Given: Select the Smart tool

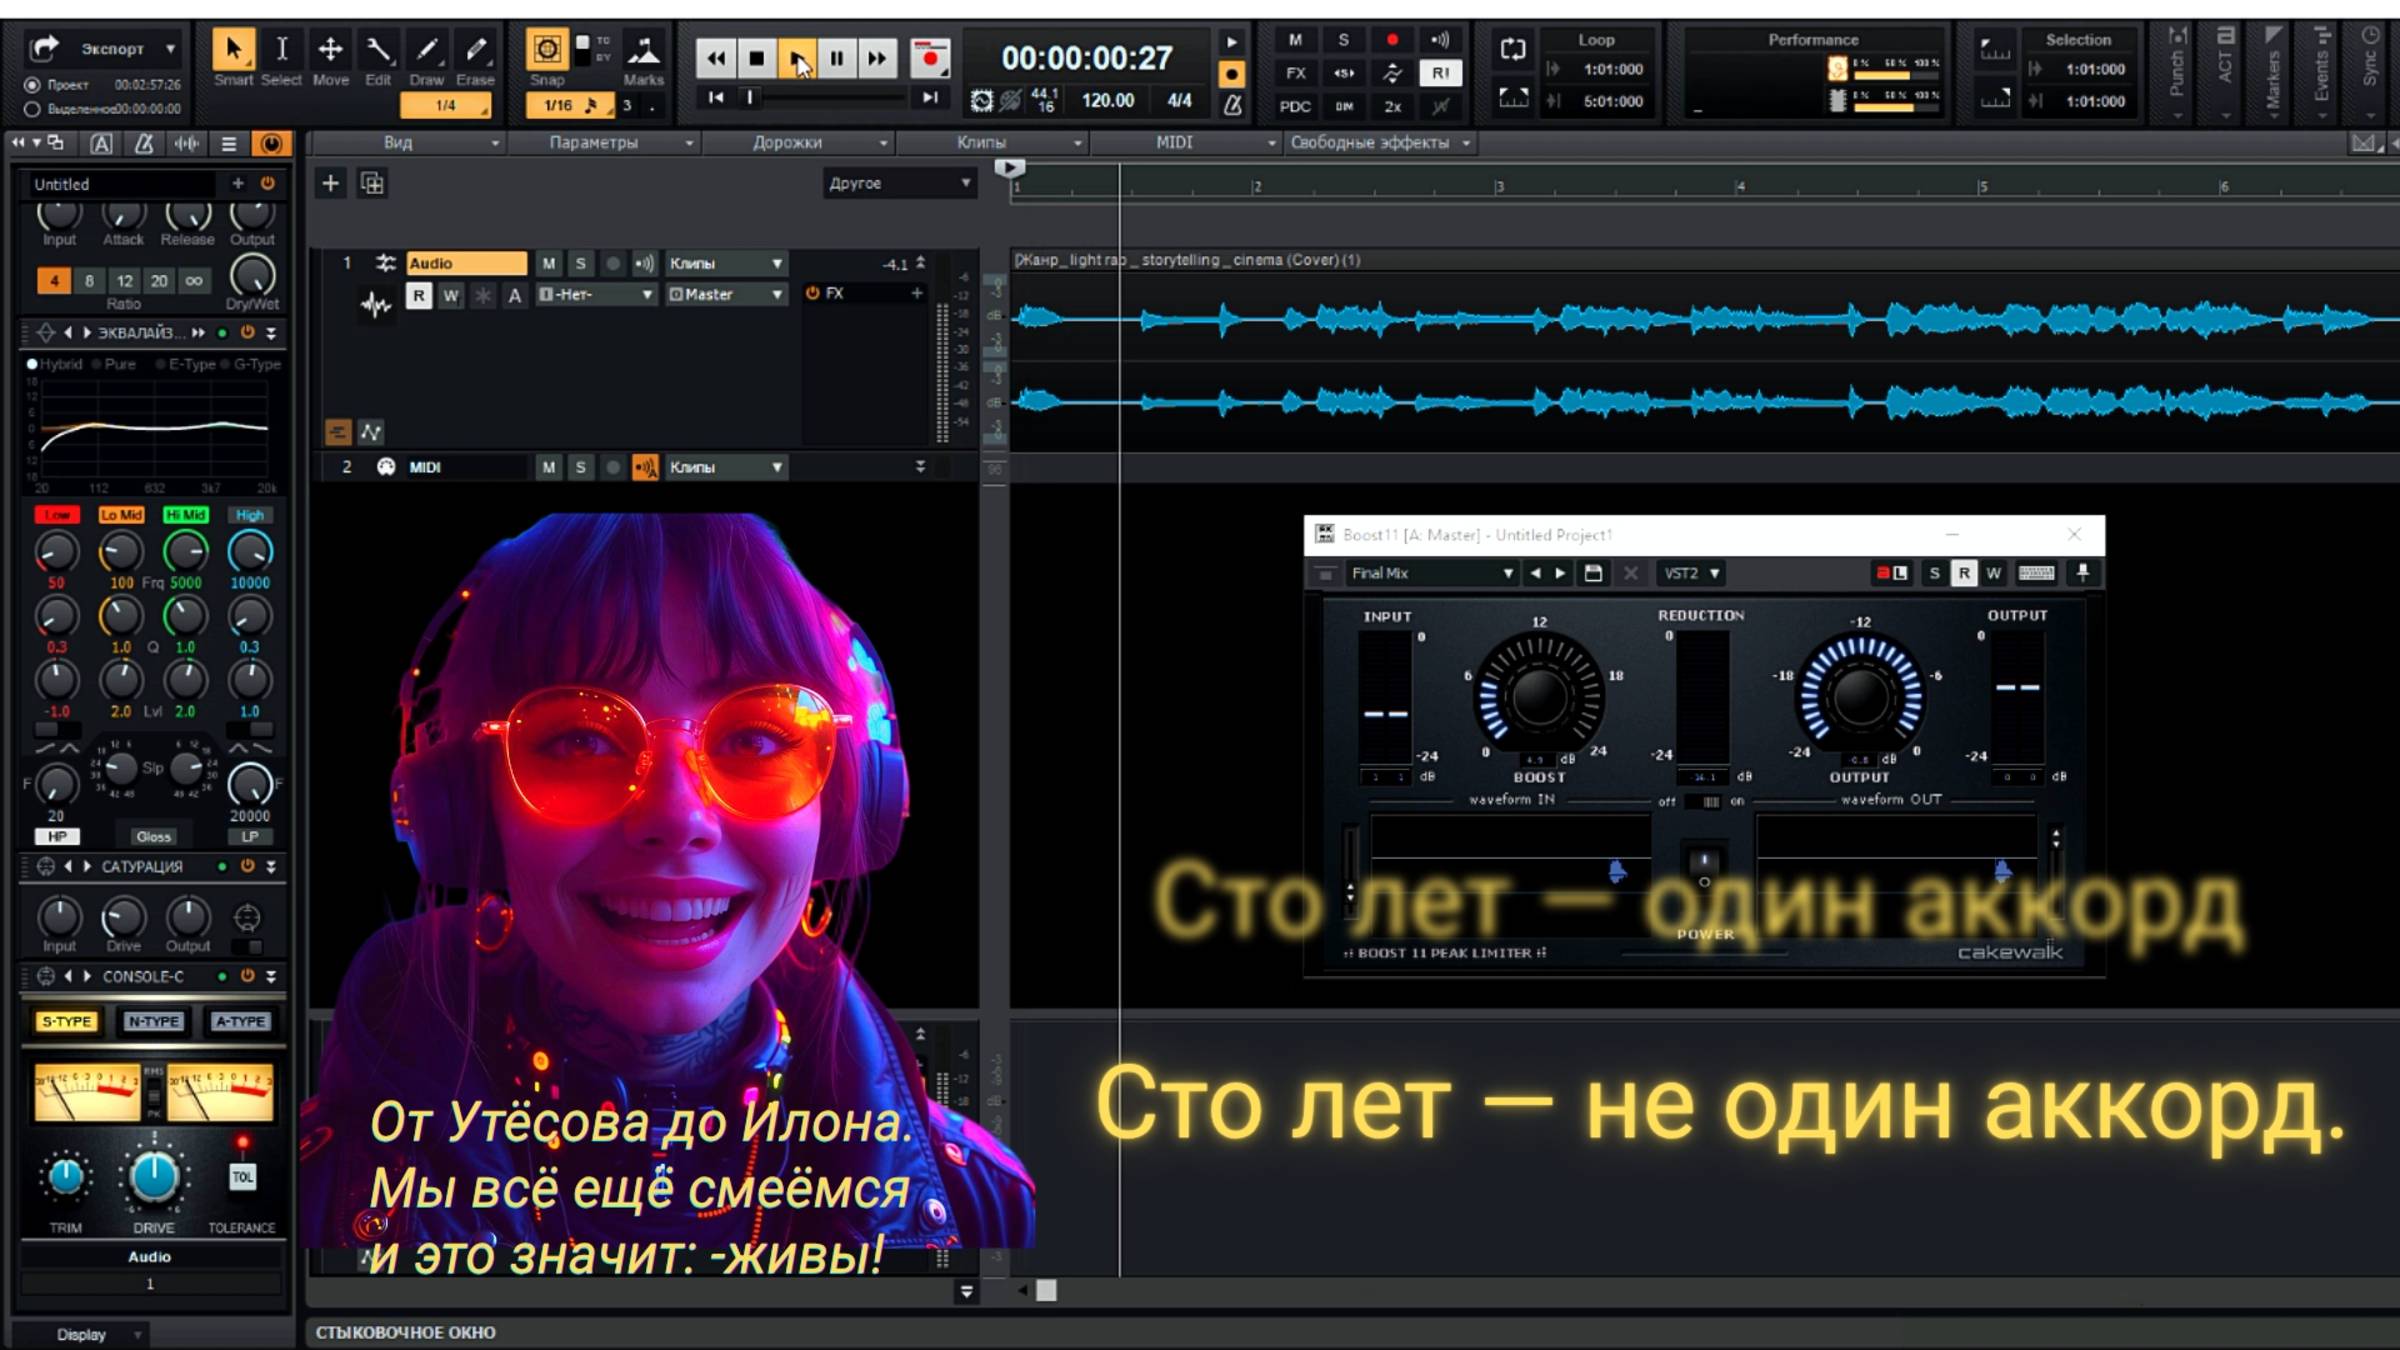Looking at the screenshot, I should [x=233, y=50].
